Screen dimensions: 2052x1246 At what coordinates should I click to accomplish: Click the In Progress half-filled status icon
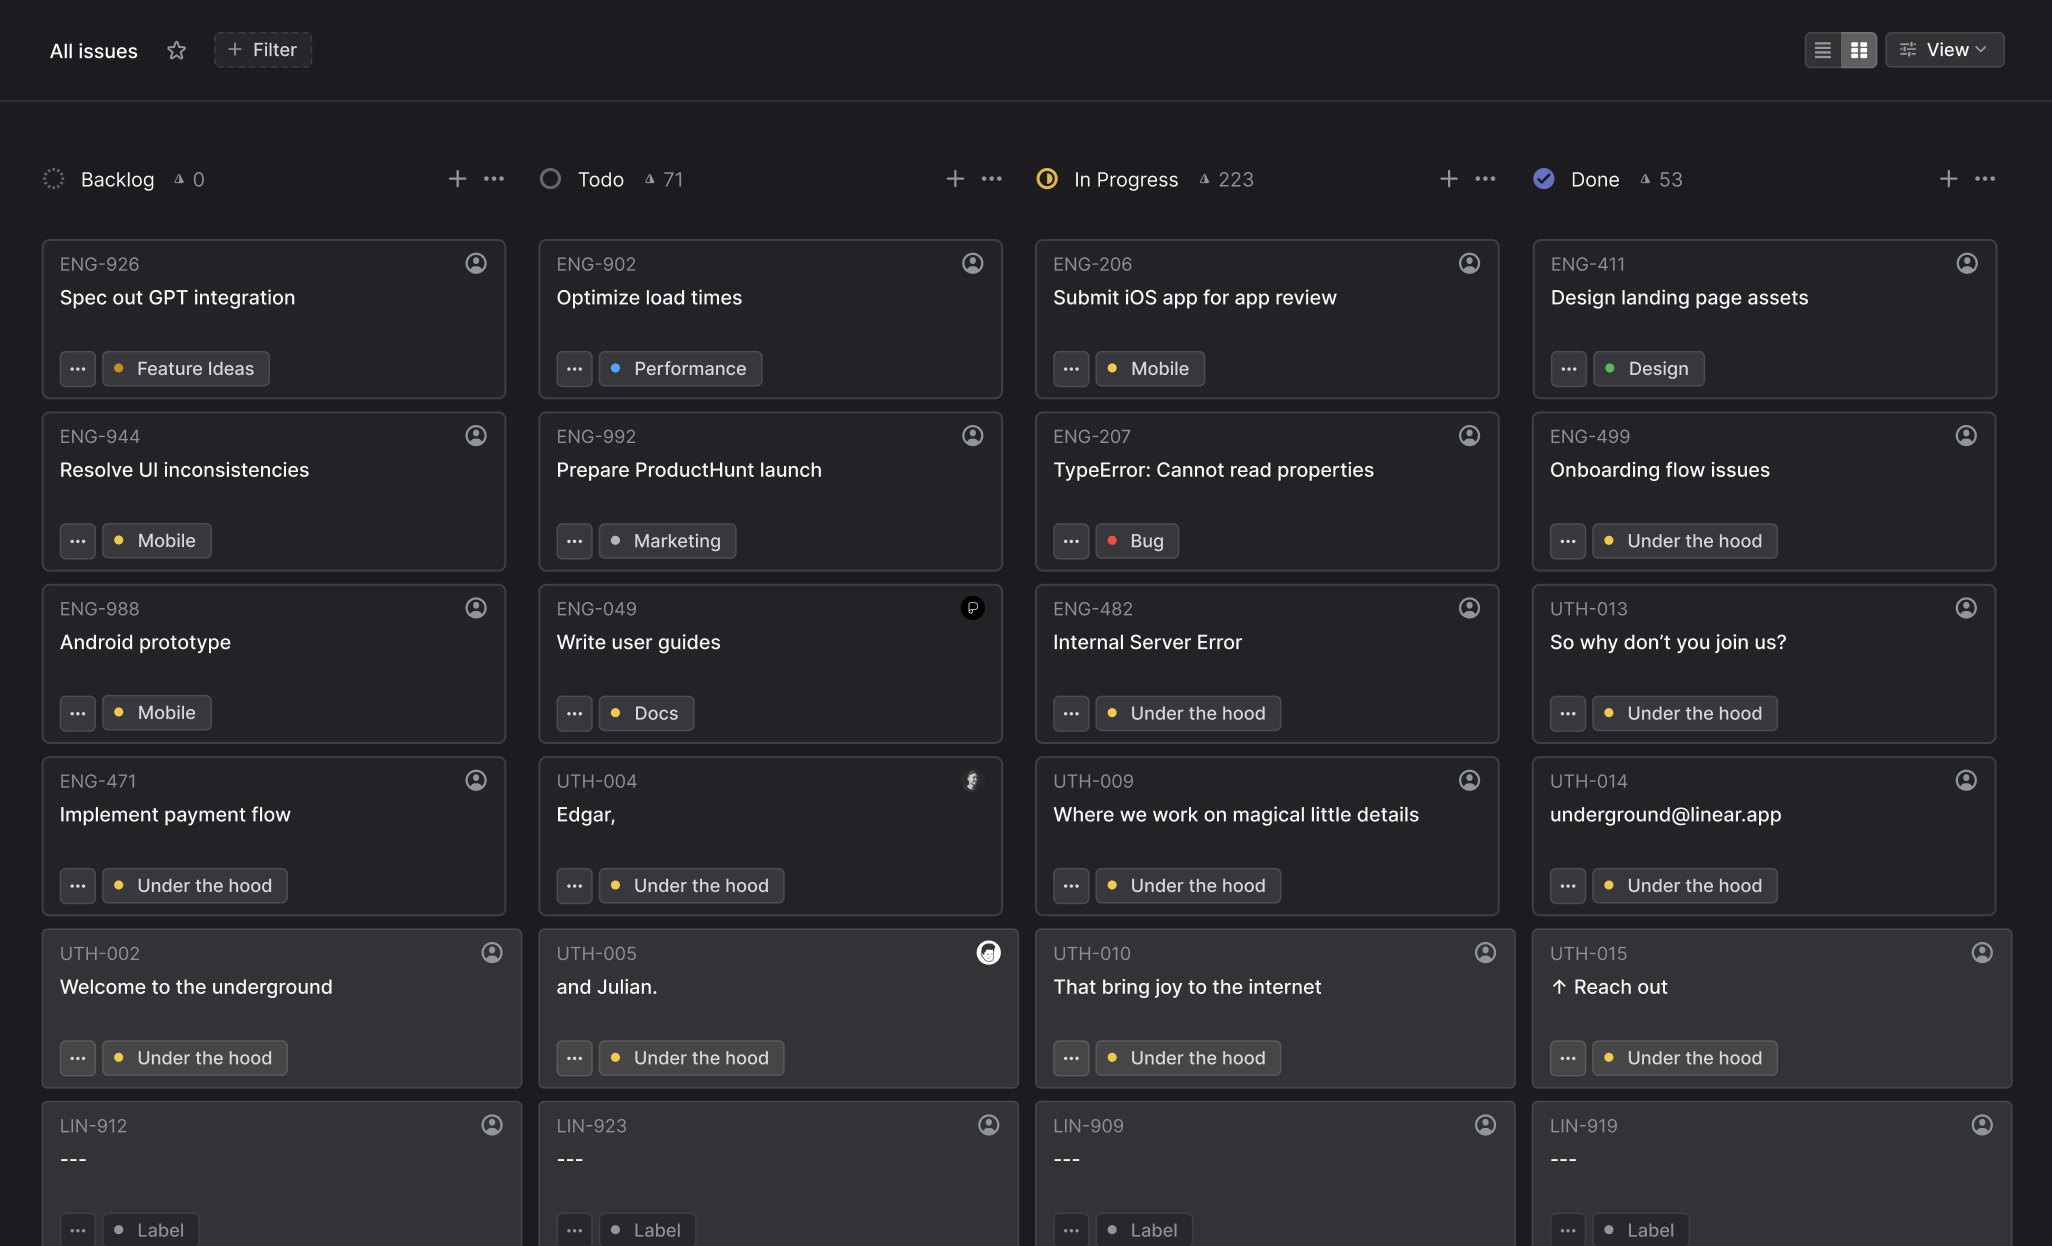(1046, 179)
